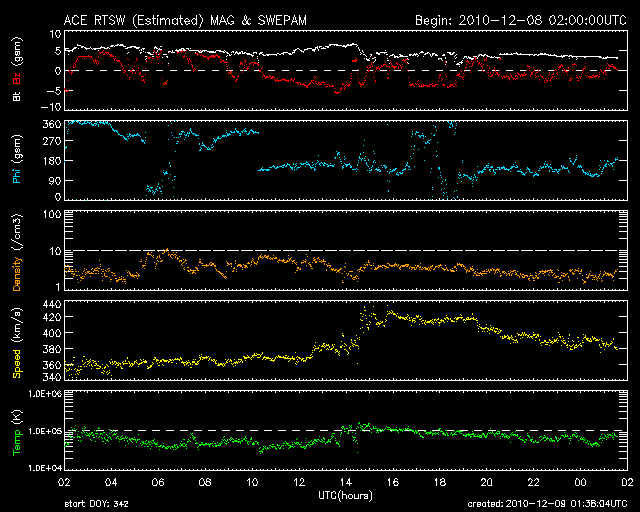Click the '06' hour tick label
This screenshot has width=640, height=512.
[x=158, y=482]
